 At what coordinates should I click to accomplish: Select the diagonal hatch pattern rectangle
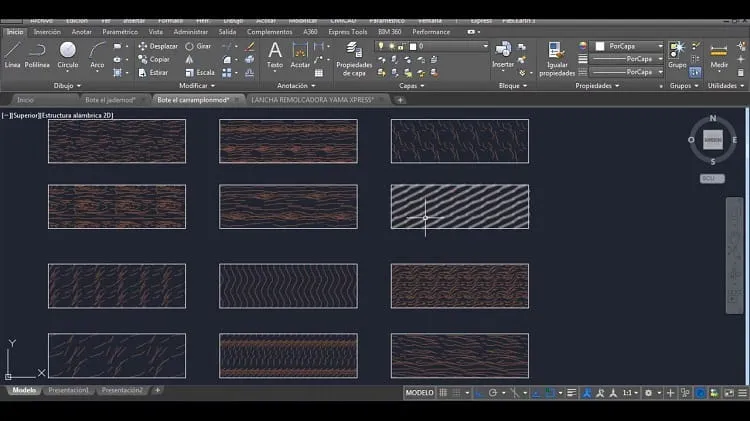460,207
